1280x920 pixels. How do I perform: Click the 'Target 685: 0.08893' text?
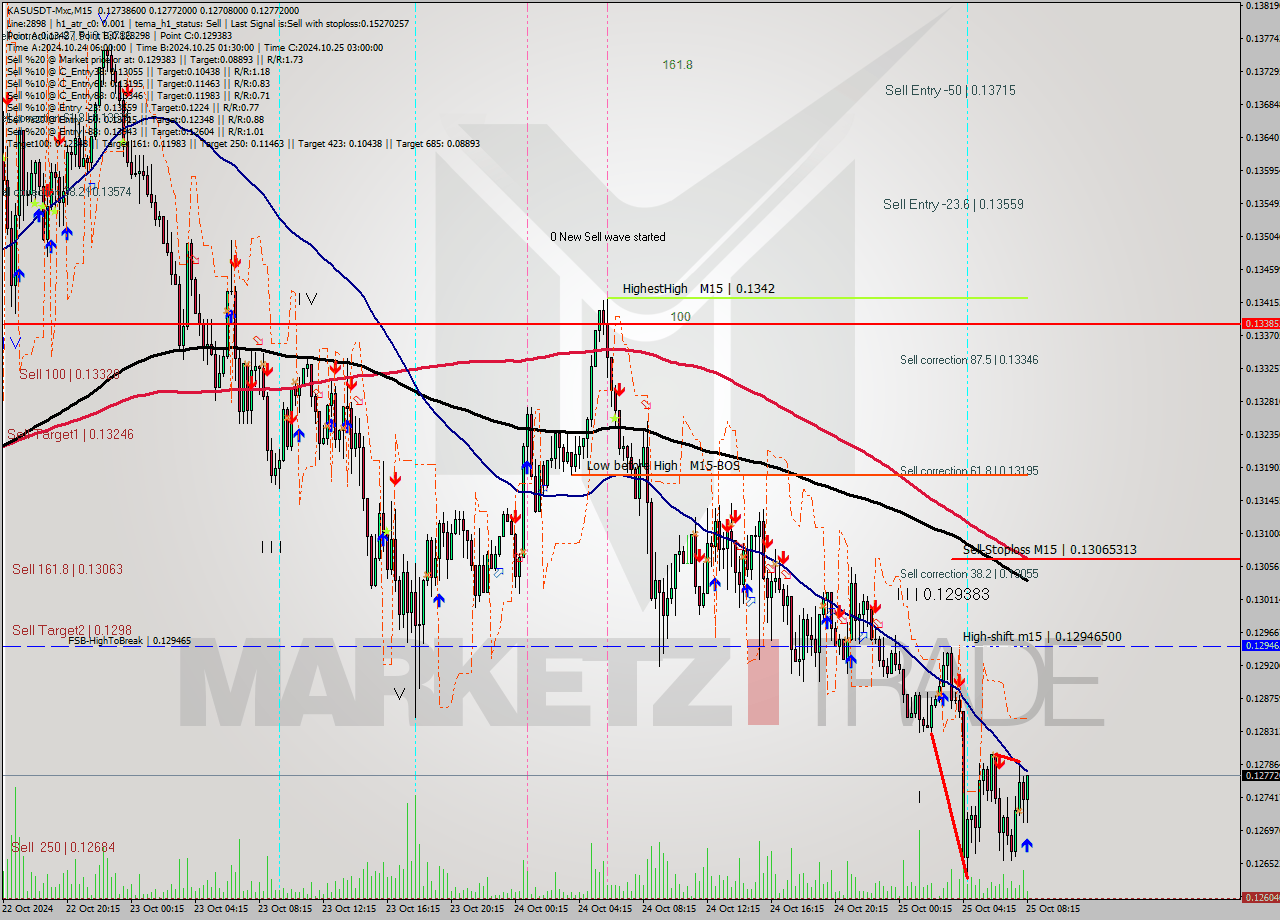tap(438, 143)
